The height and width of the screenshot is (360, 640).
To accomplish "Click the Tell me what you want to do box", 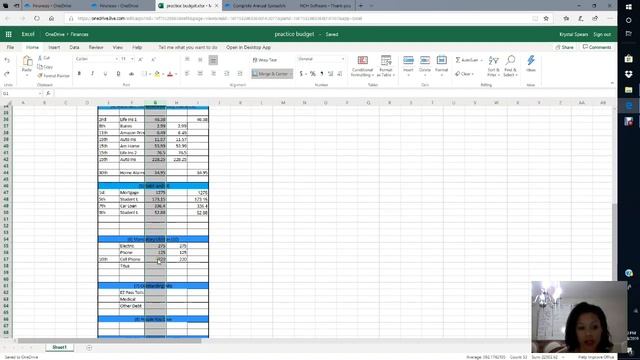I will [x=188, y=47].
